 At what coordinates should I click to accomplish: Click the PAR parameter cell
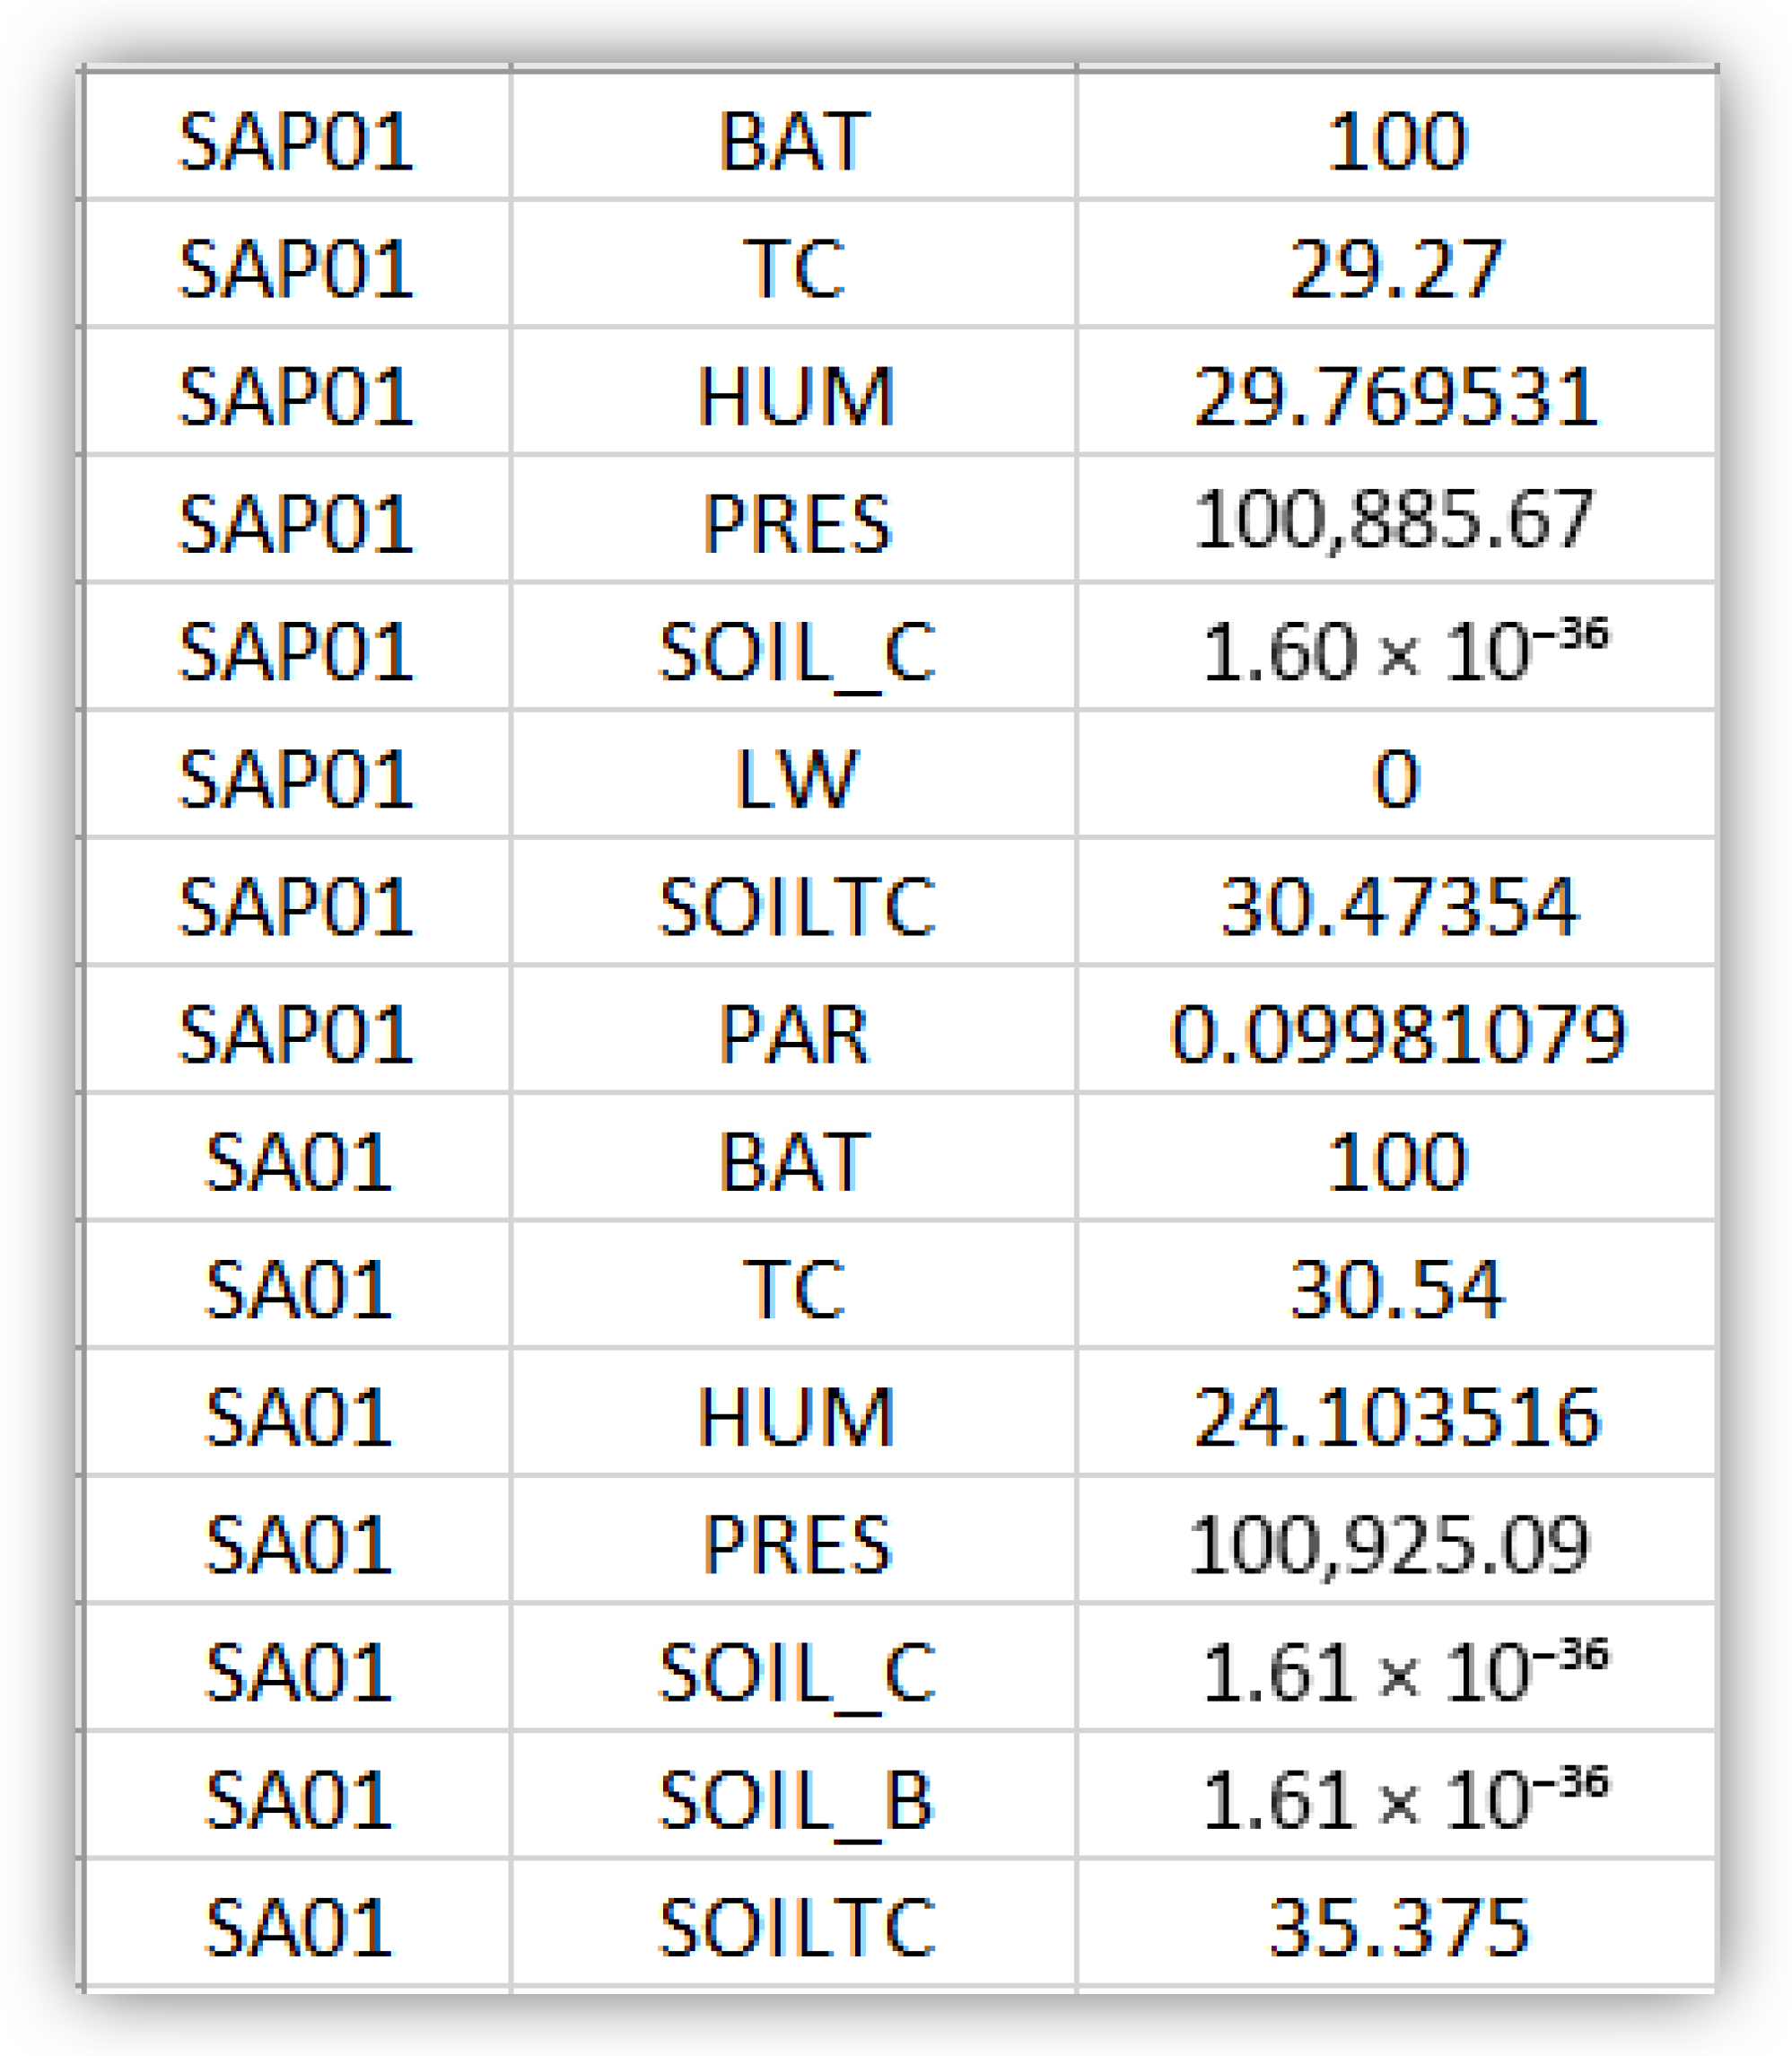[794, 1033]
